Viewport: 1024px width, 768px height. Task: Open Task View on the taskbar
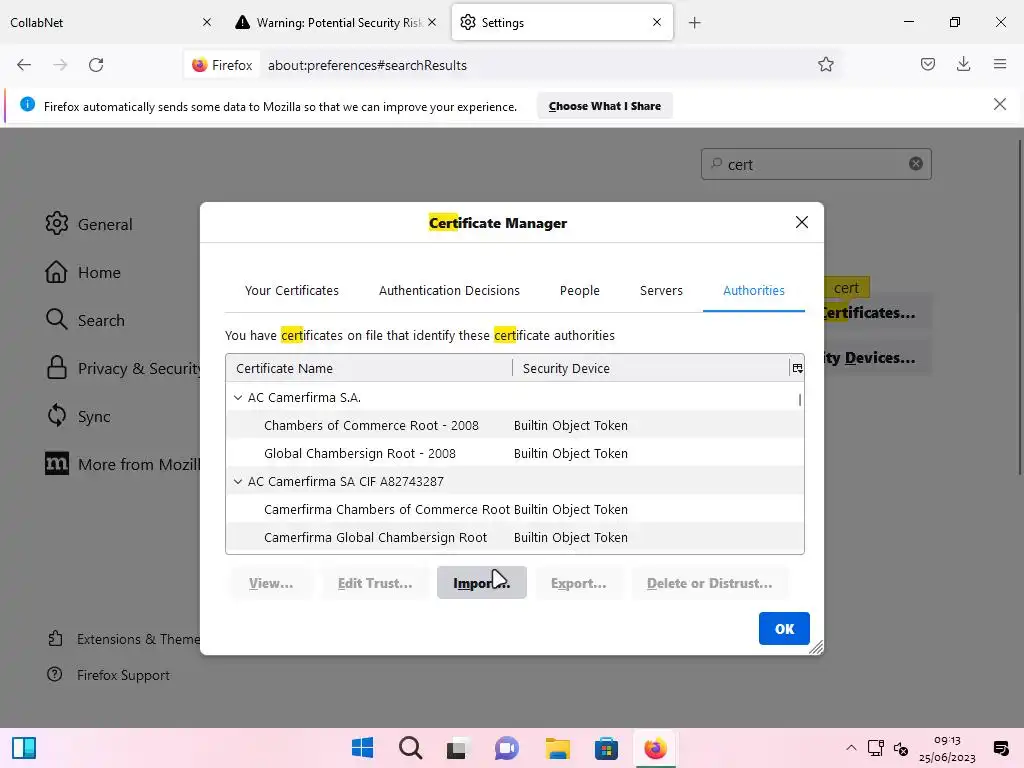point(458,748)
